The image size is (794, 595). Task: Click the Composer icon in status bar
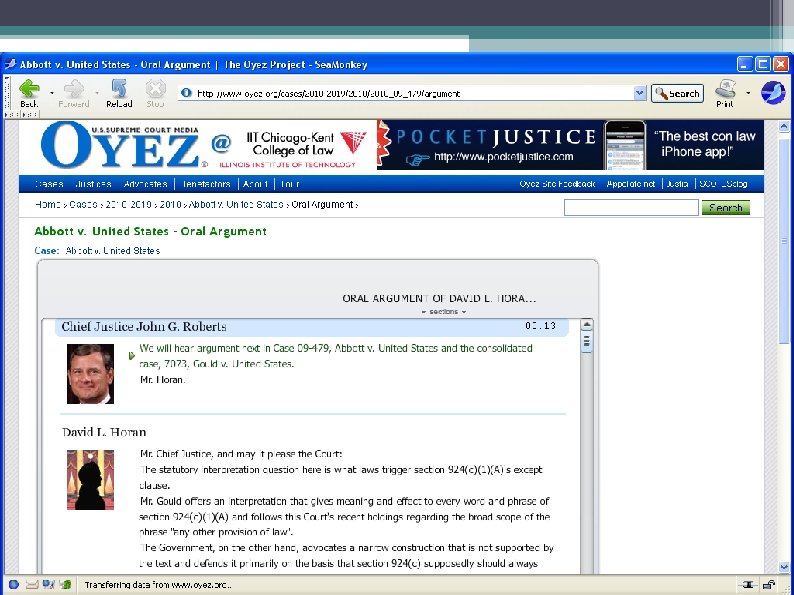[48, 584]
